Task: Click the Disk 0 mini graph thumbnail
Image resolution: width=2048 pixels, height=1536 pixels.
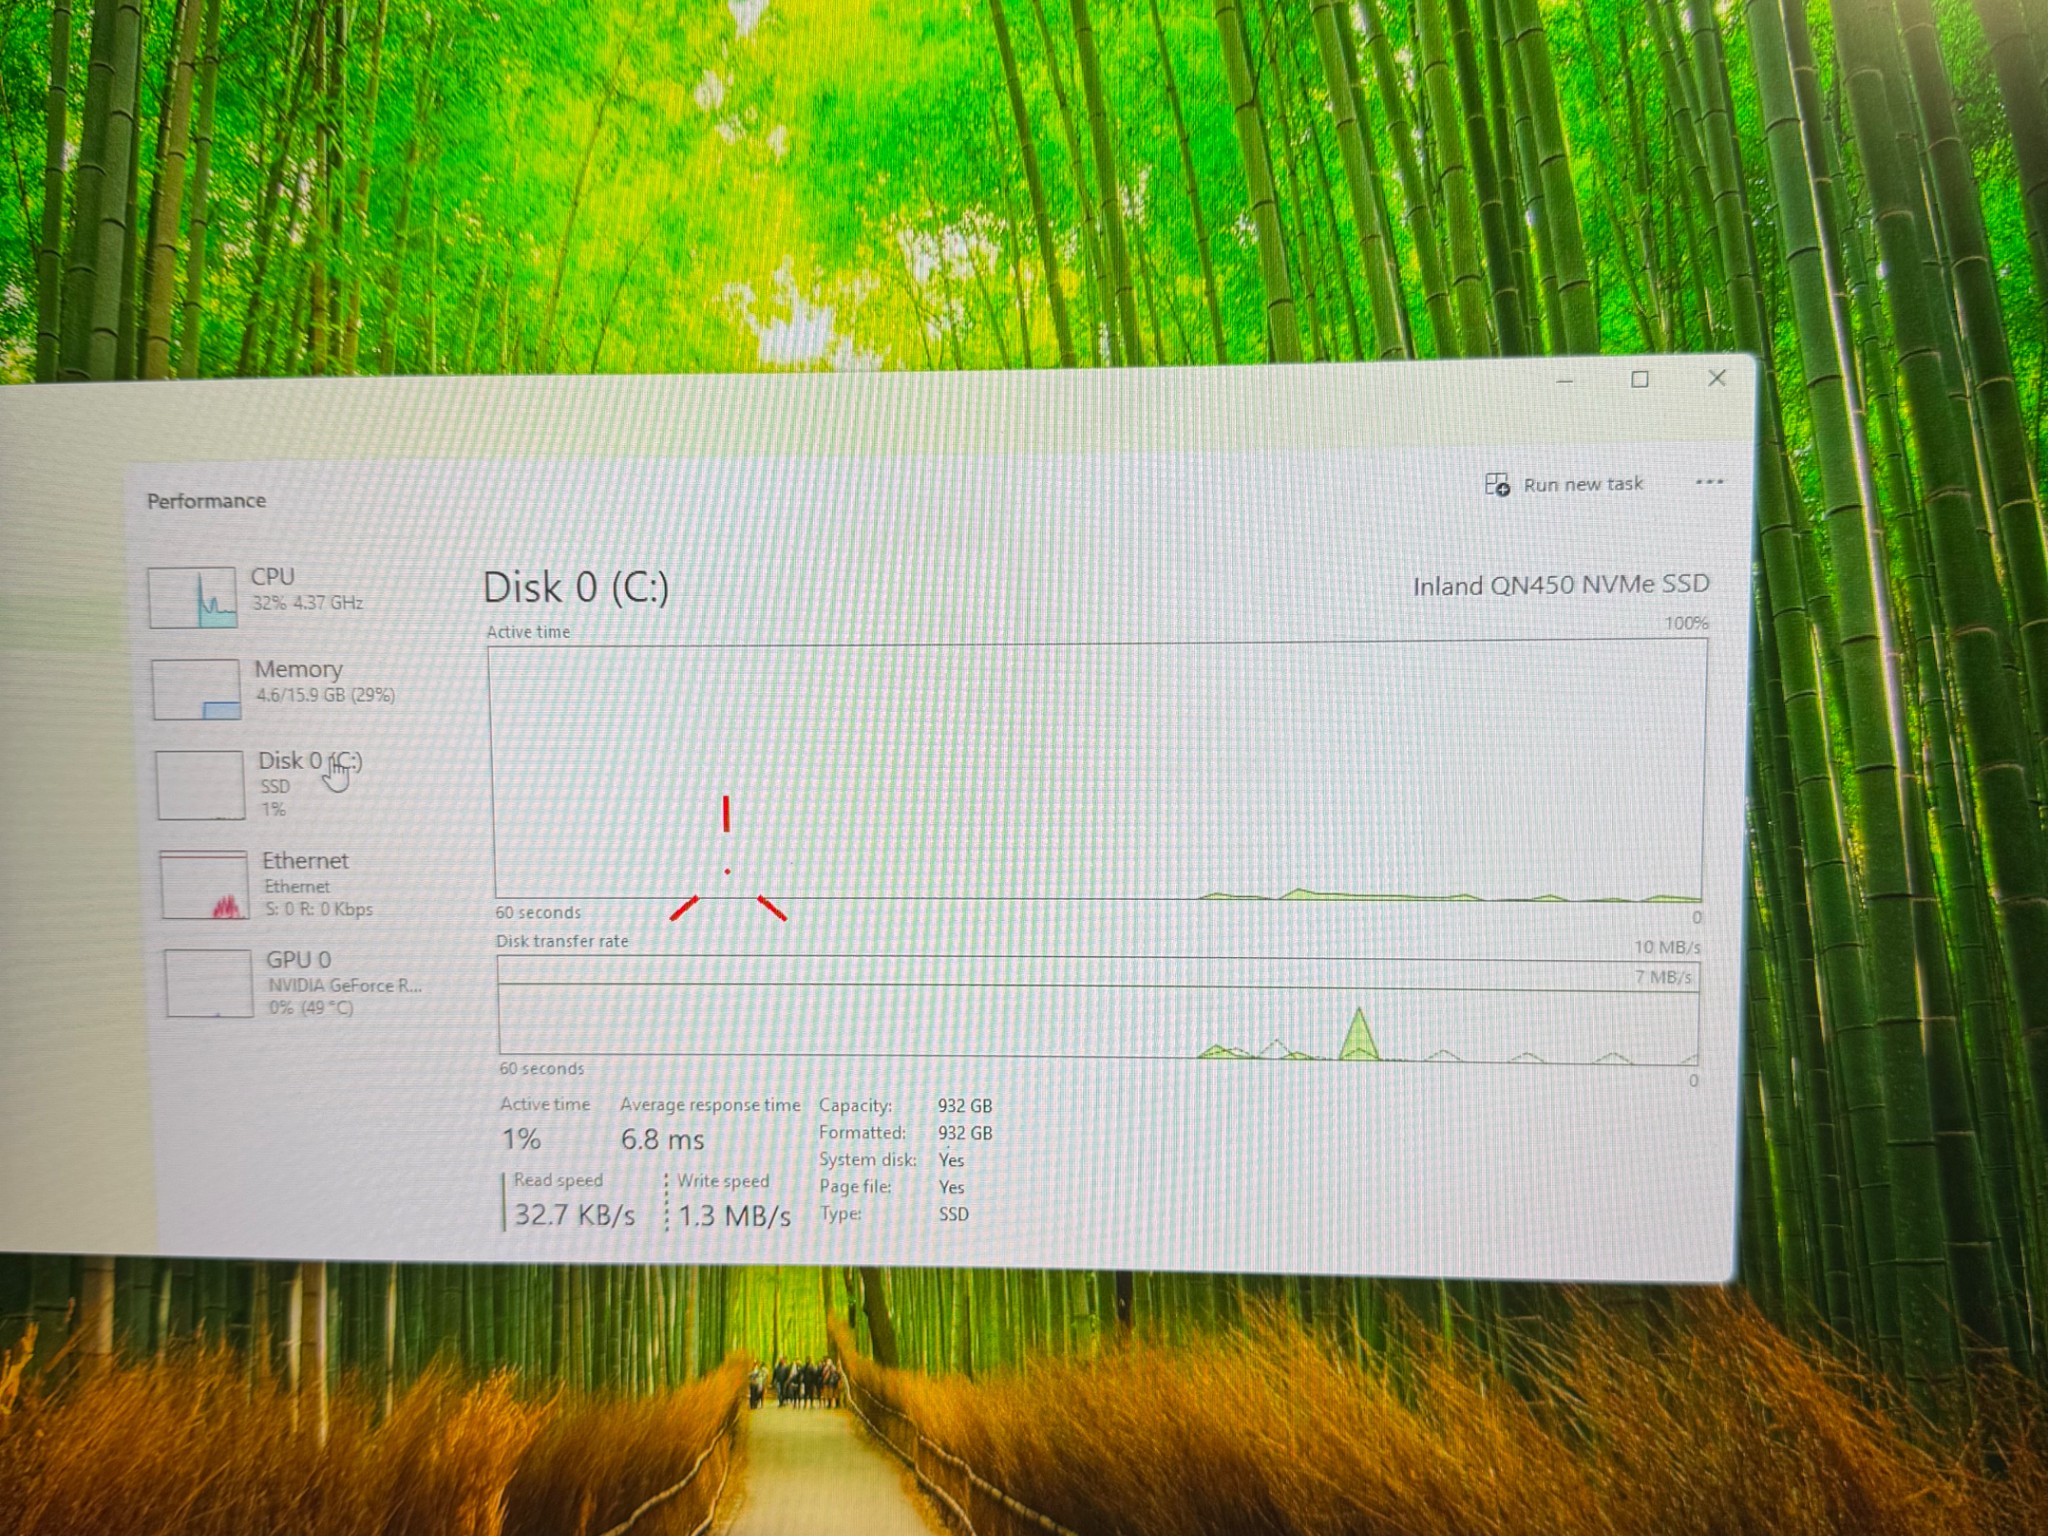Action: [x=200, y=785]
